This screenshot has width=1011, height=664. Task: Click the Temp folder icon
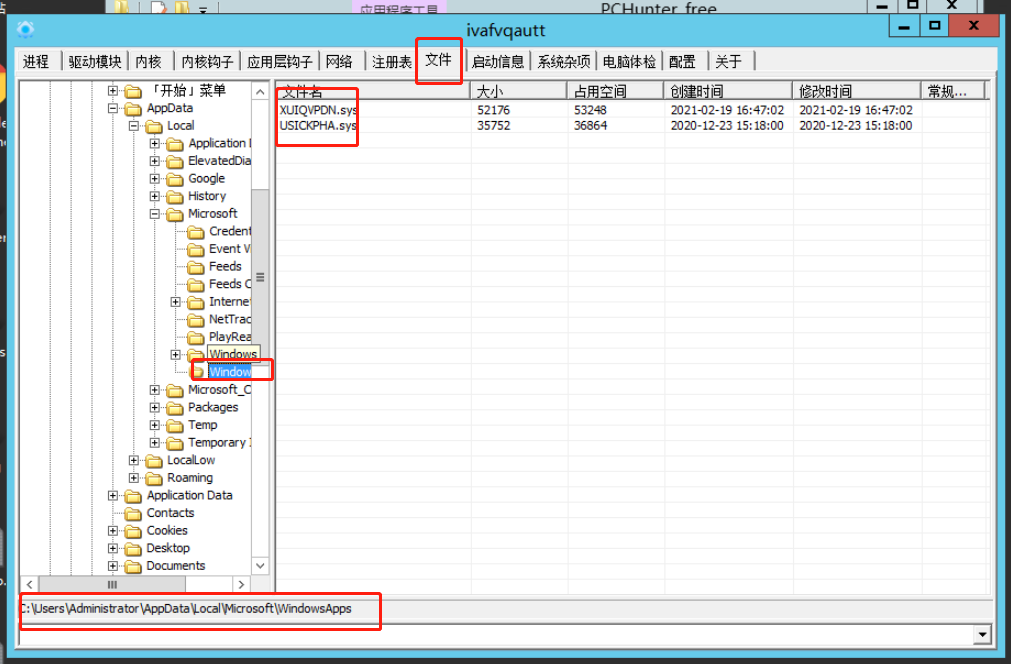tap(175, 425)
